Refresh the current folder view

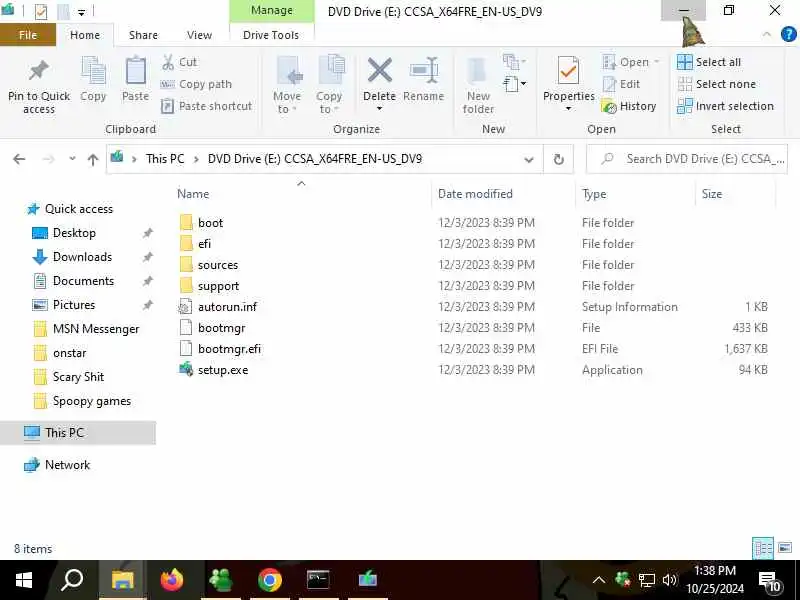tap(559, 160)
